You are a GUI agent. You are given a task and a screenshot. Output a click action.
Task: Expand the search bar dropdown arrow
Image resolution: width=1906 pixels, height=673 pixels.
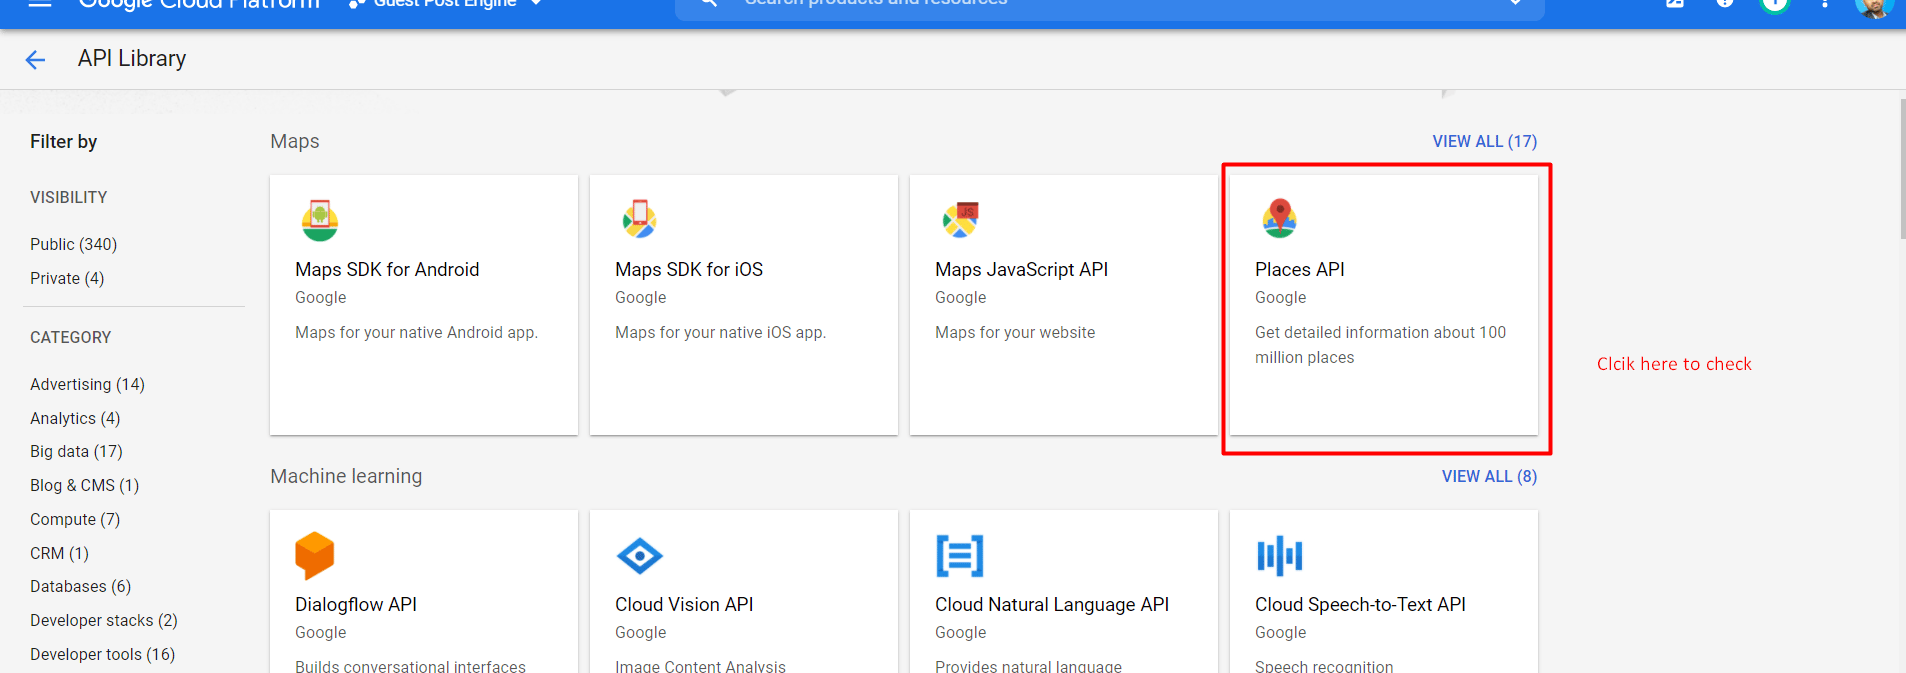click(1515, 4)
